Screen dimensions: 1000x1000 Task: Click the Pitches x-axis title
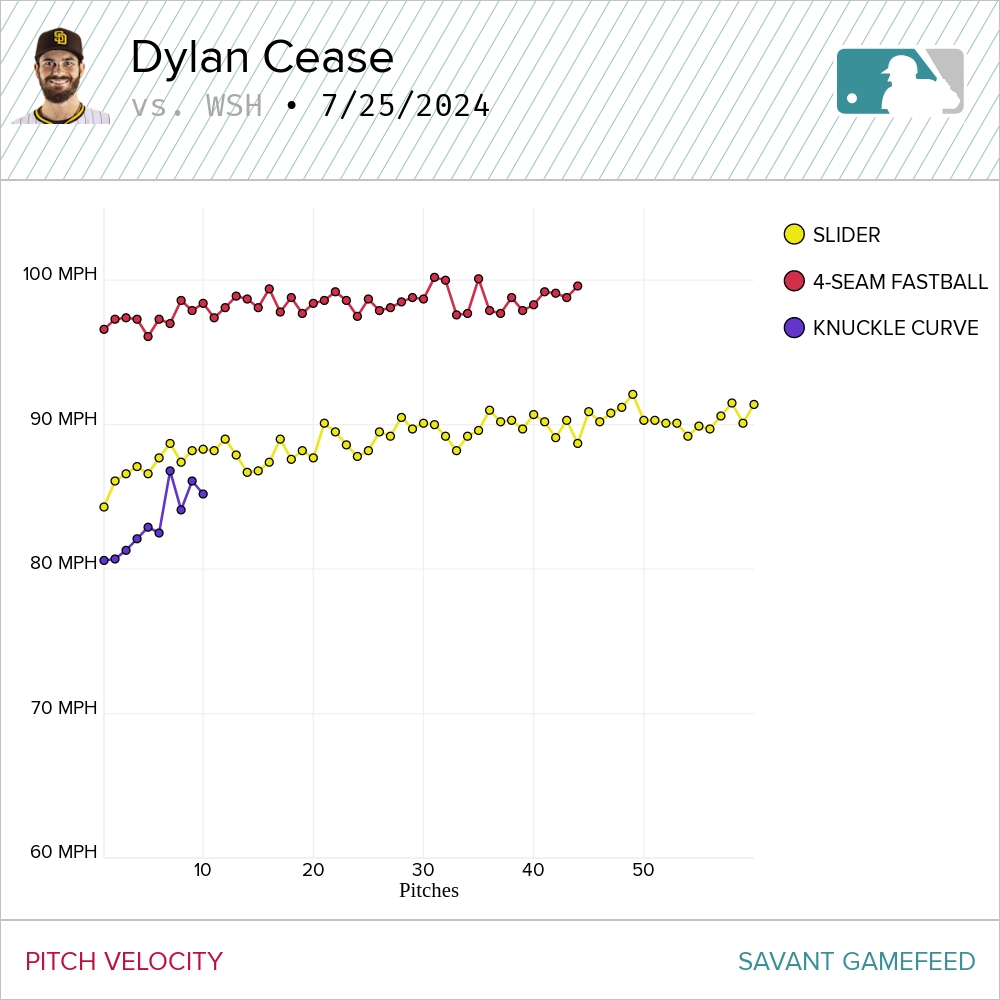428,890
